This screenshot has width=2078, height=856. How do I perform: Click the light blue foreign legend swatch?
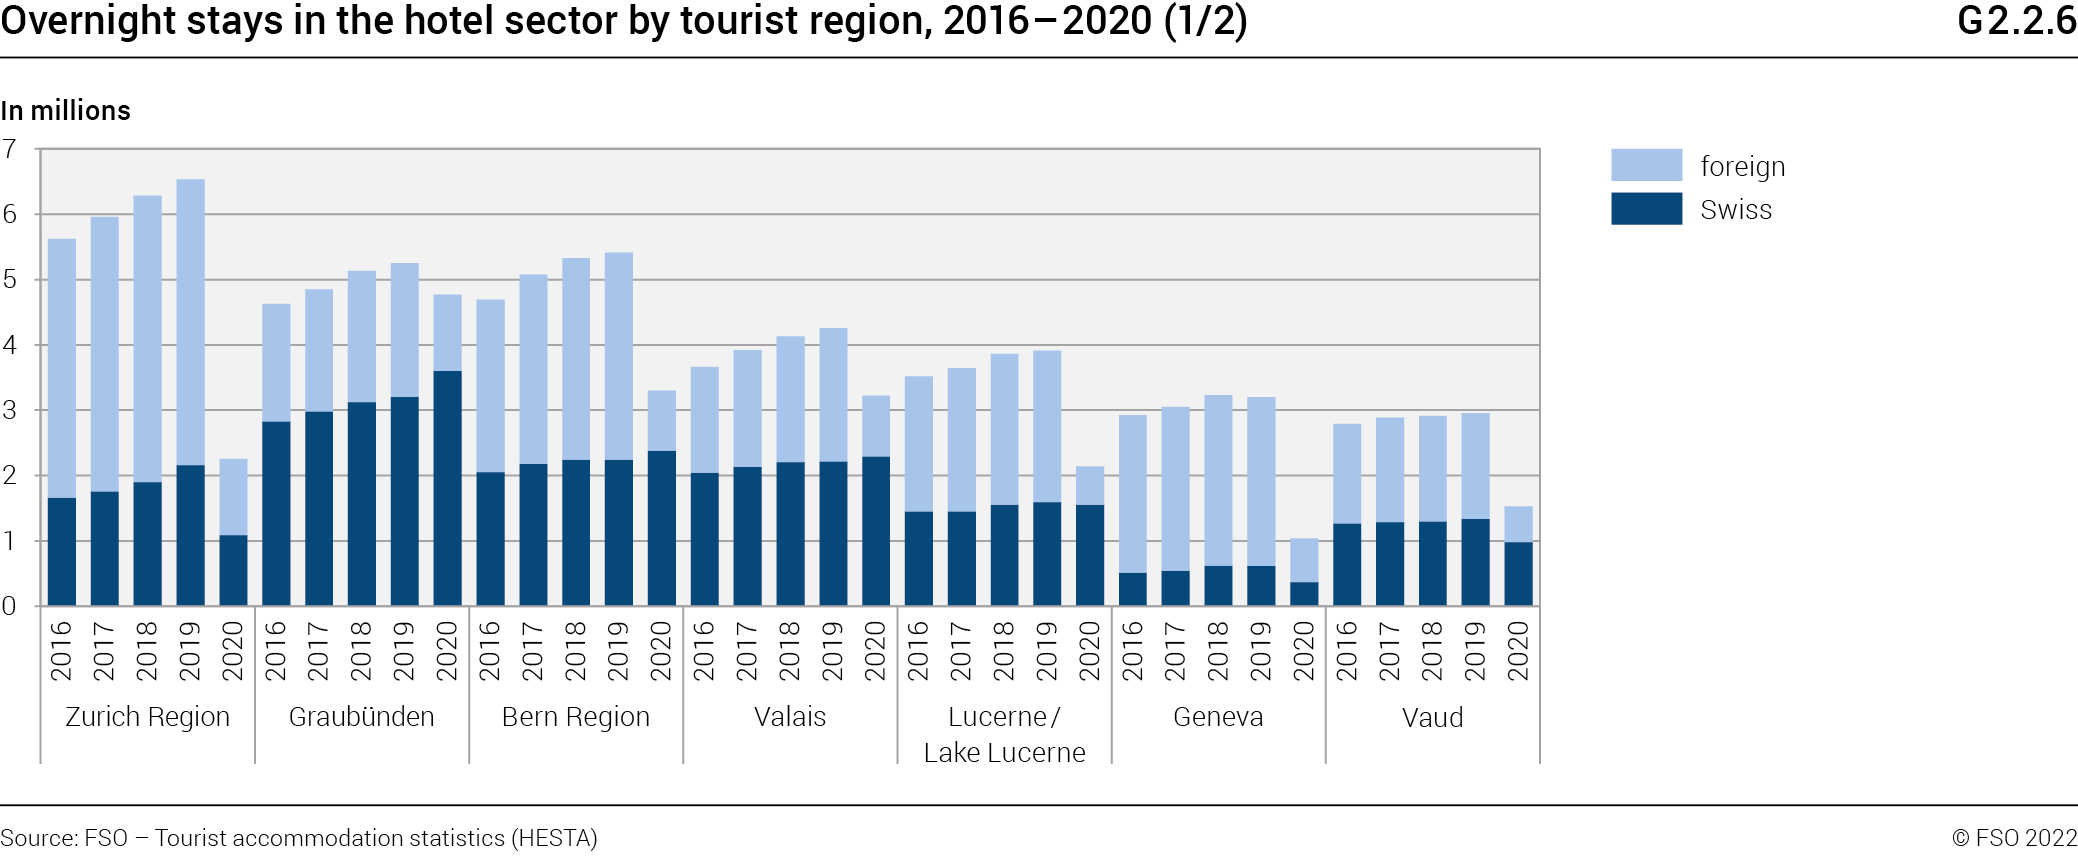1645,165
